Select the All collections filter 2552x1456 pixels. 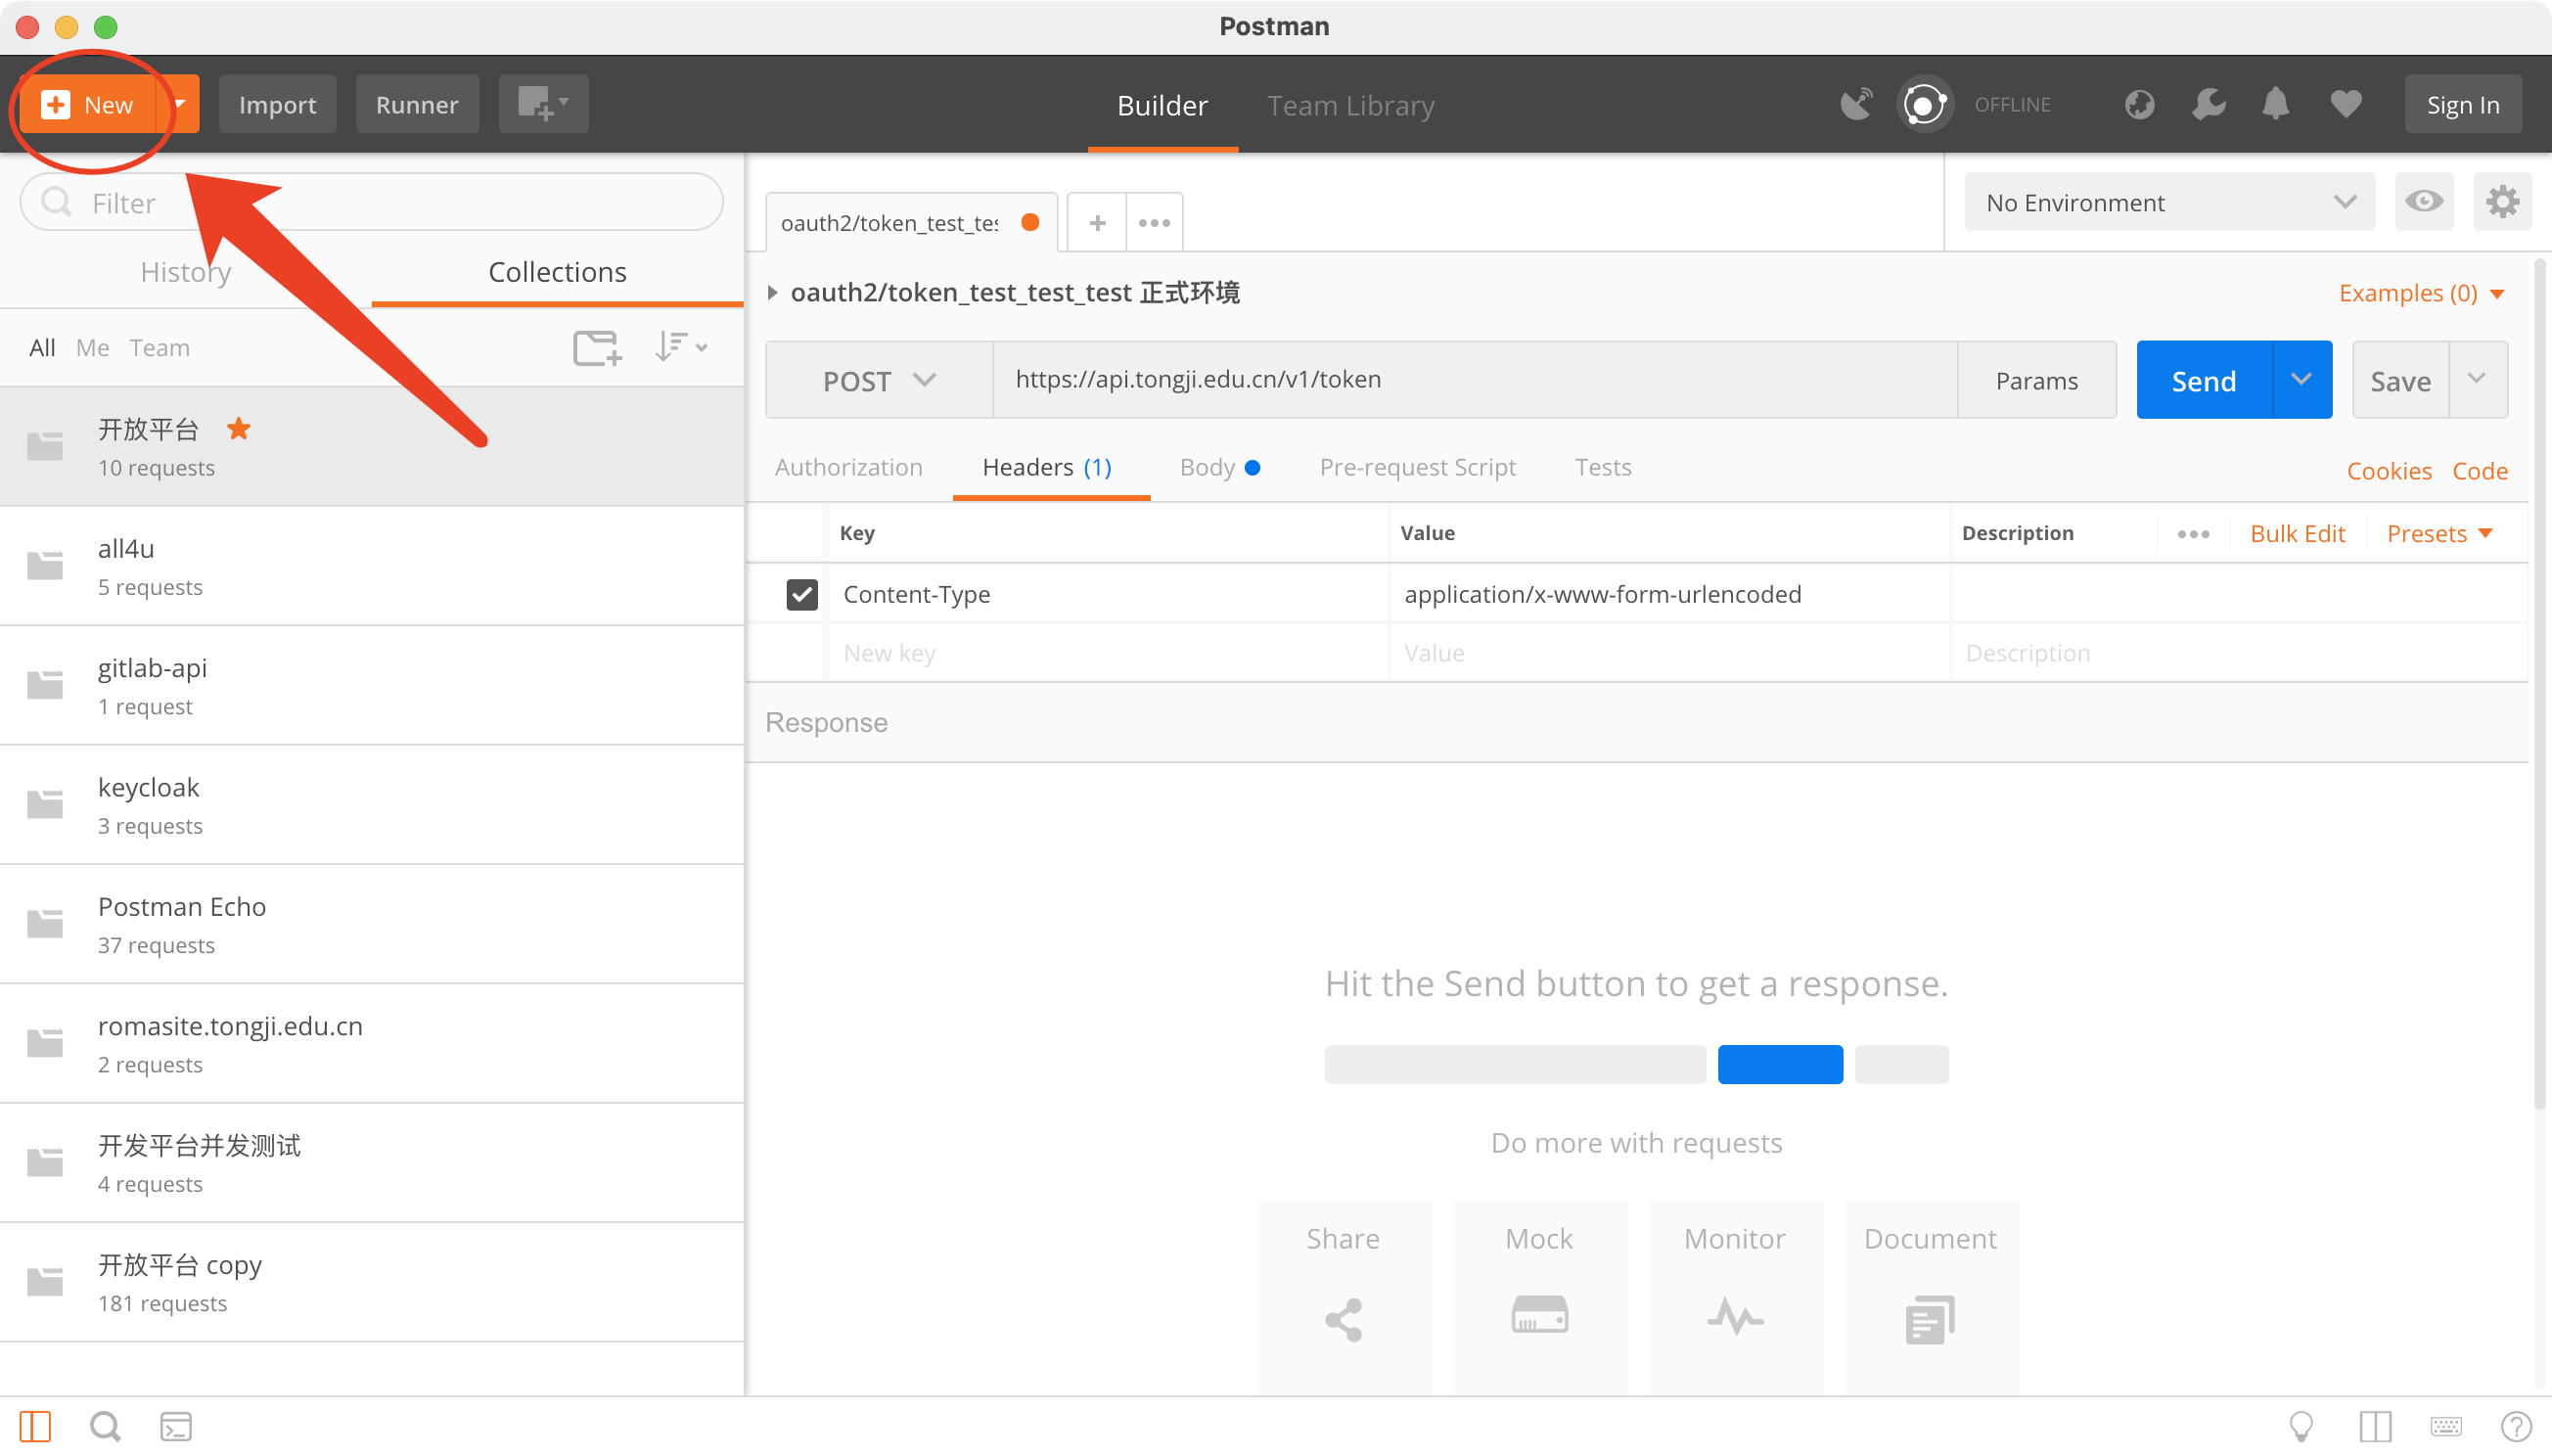[x=42, y=348]
